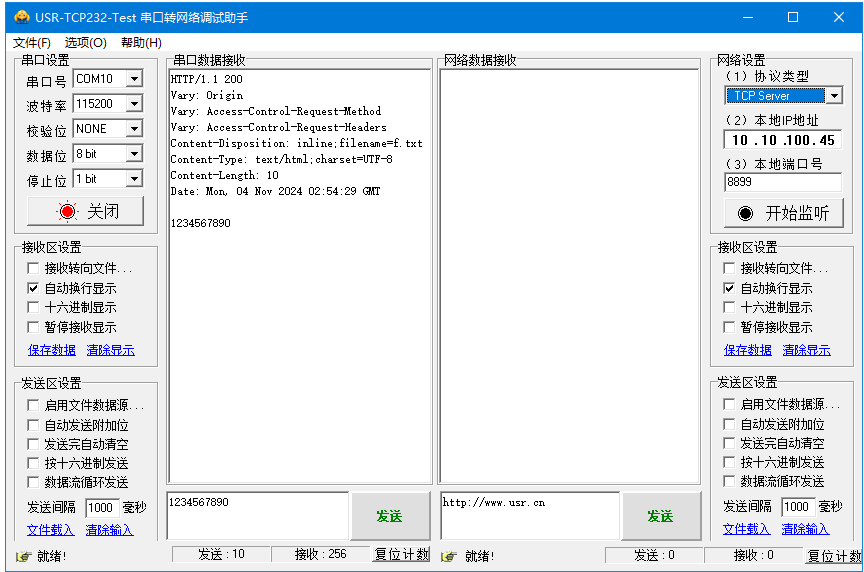Click the 关闭 serial port button

(85, 212)
